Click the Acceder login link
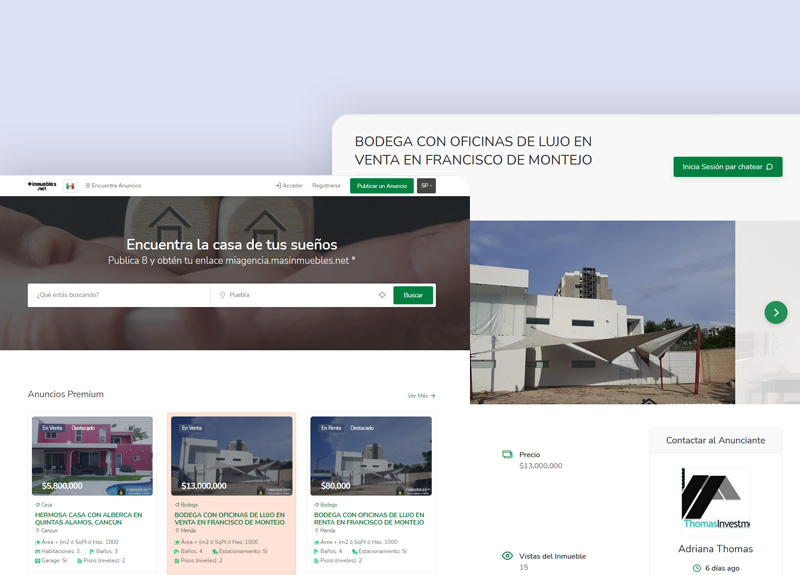This screenshot has height=575, width=800. coord(289,186)
